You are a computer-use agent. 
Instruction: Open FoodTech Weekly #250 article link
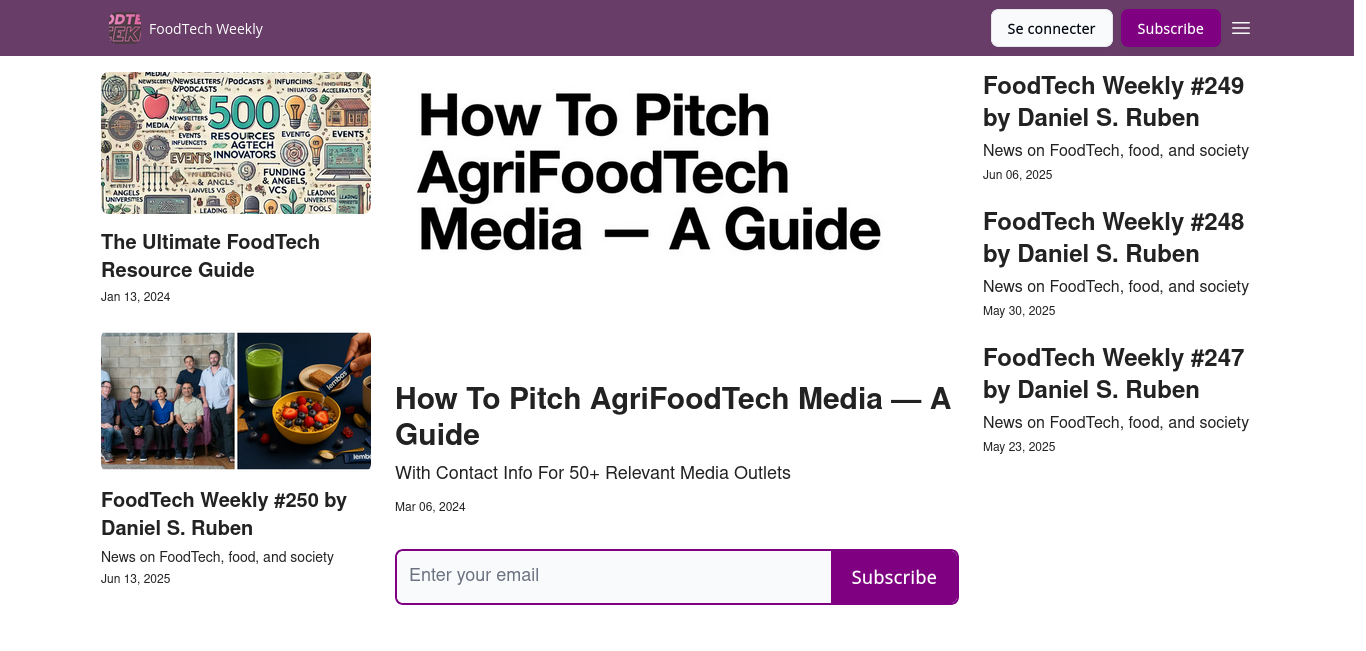(x=224, y=513)
